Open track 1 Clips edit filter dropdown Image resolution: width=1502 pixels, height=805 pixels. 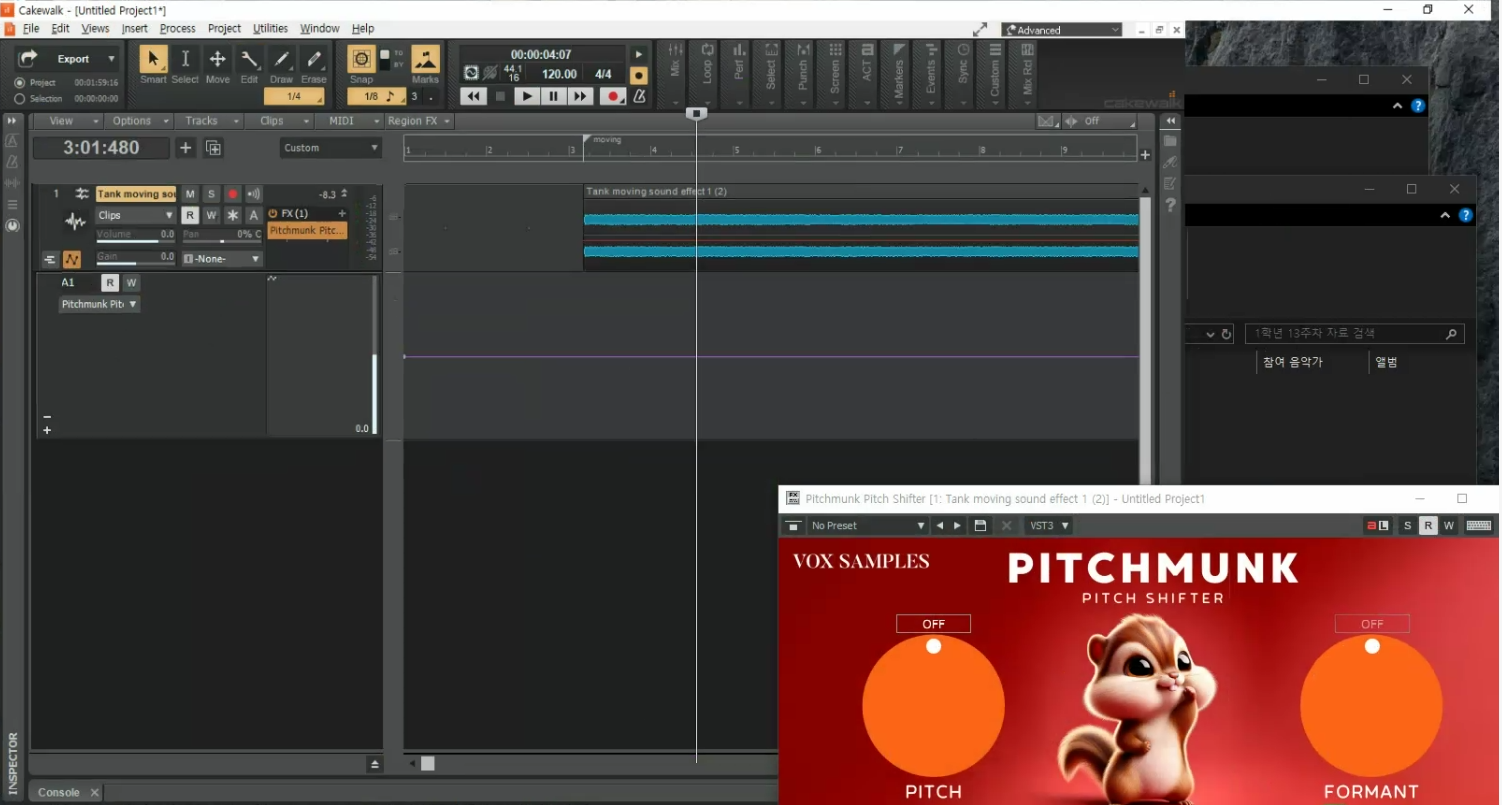136,215
